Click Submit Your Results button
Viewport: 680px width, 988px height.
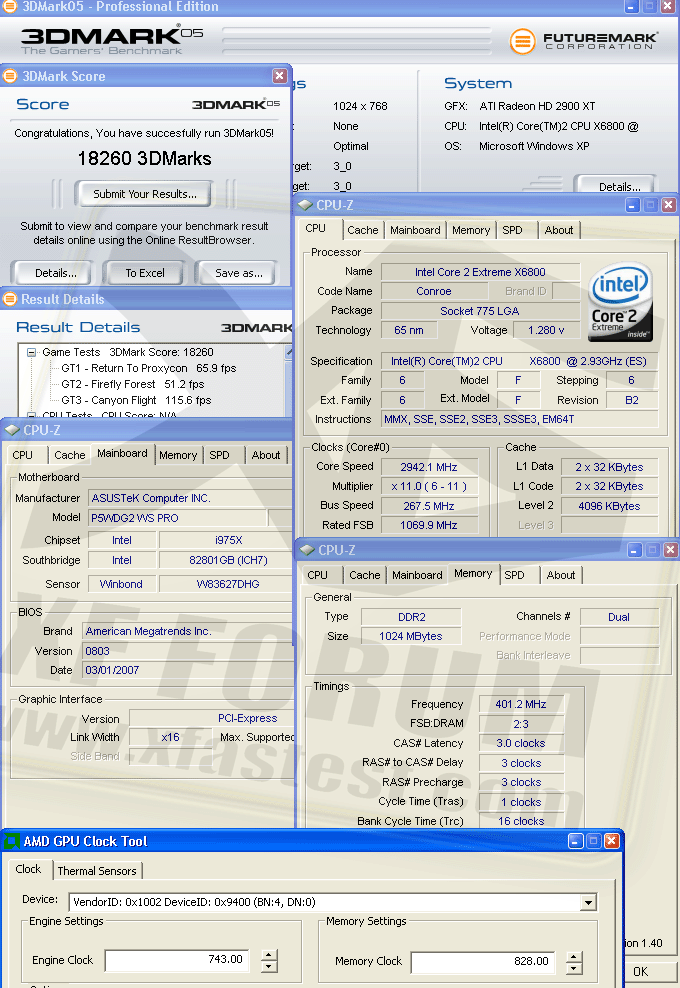[145, 194]
